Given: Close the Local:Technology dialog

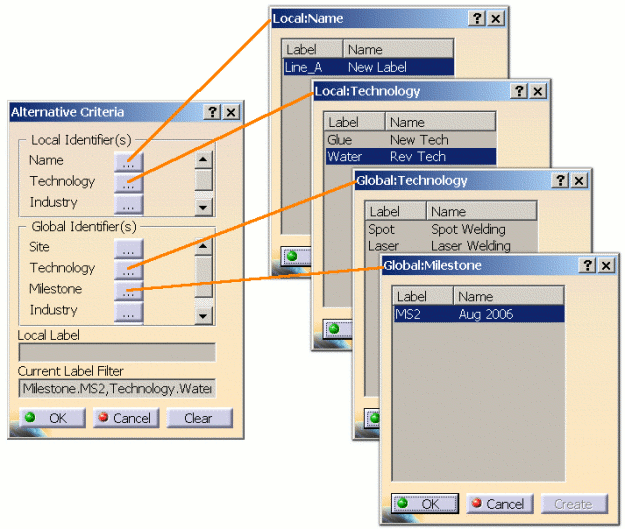Looking at the screenshot, I should point(538,91).
